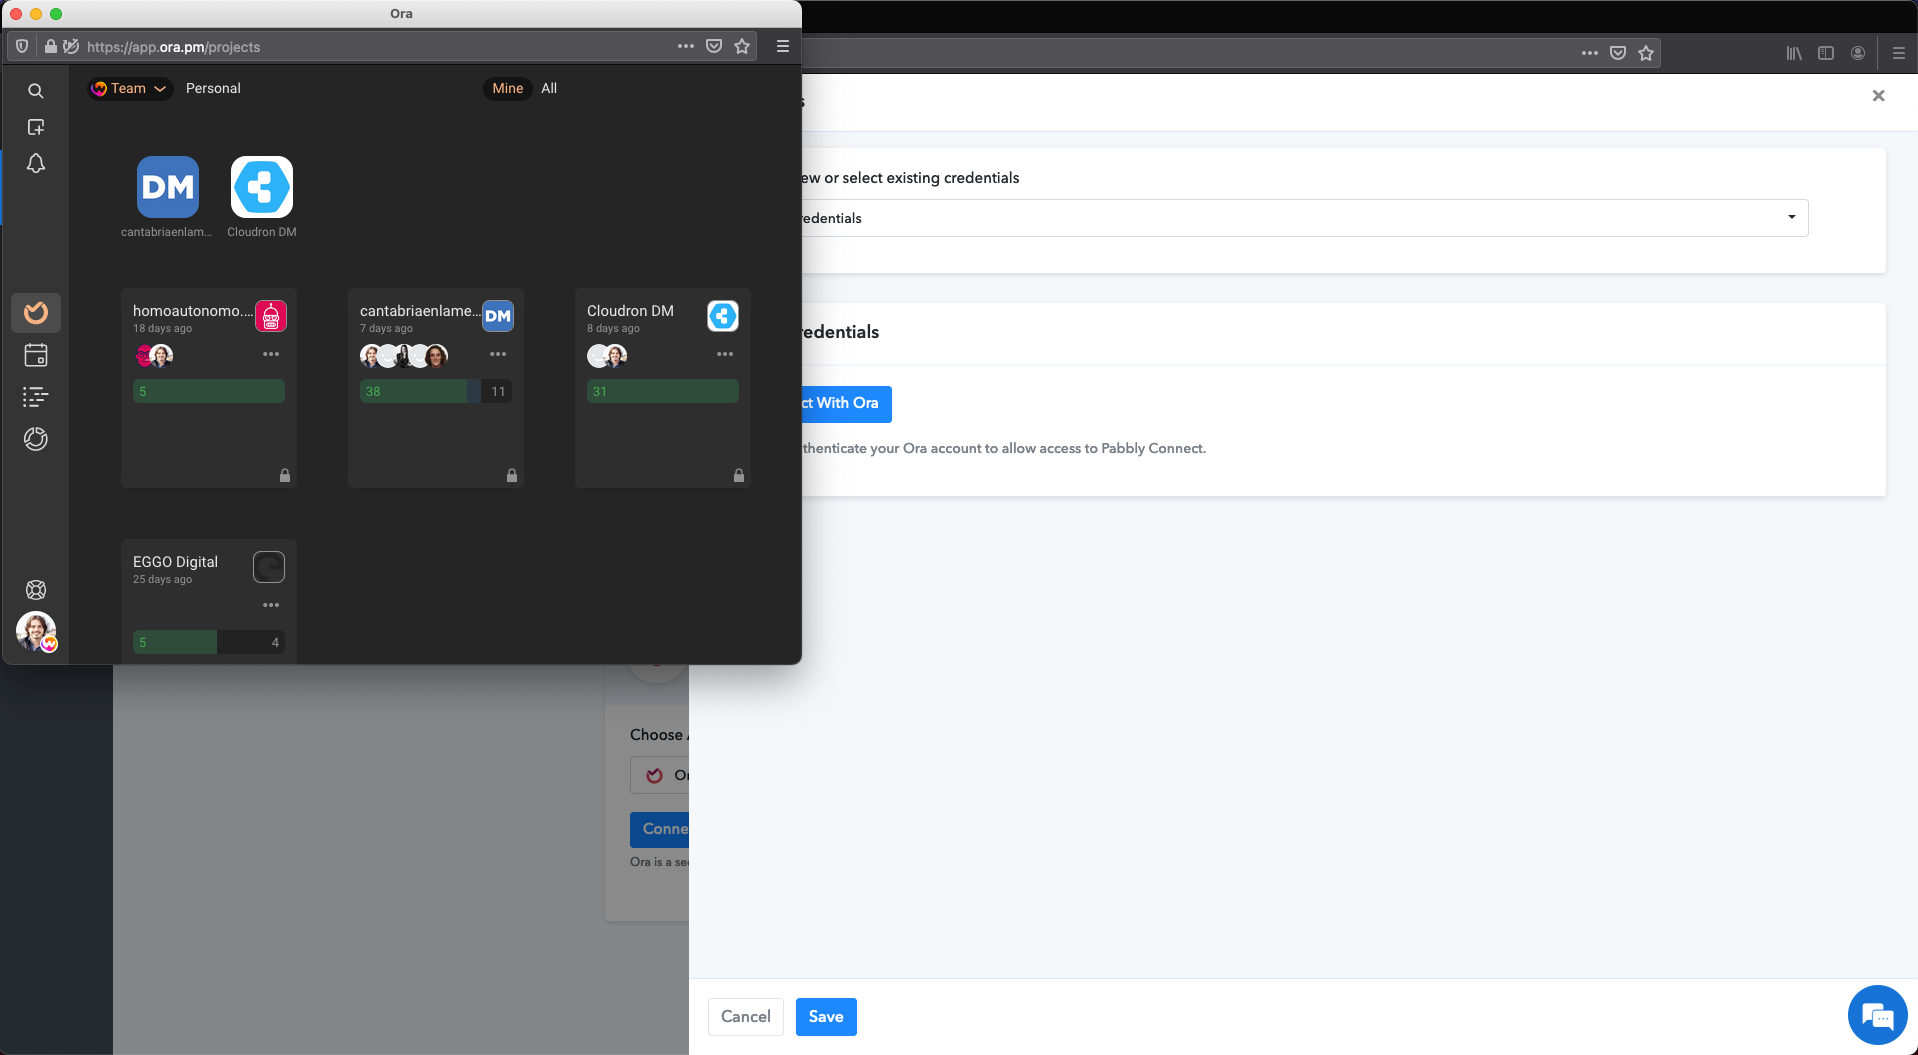This screenshot has width=1918, height=1055.
Task: Select the Ora projects logo in sidebar
Action: (x=36, y=313)
